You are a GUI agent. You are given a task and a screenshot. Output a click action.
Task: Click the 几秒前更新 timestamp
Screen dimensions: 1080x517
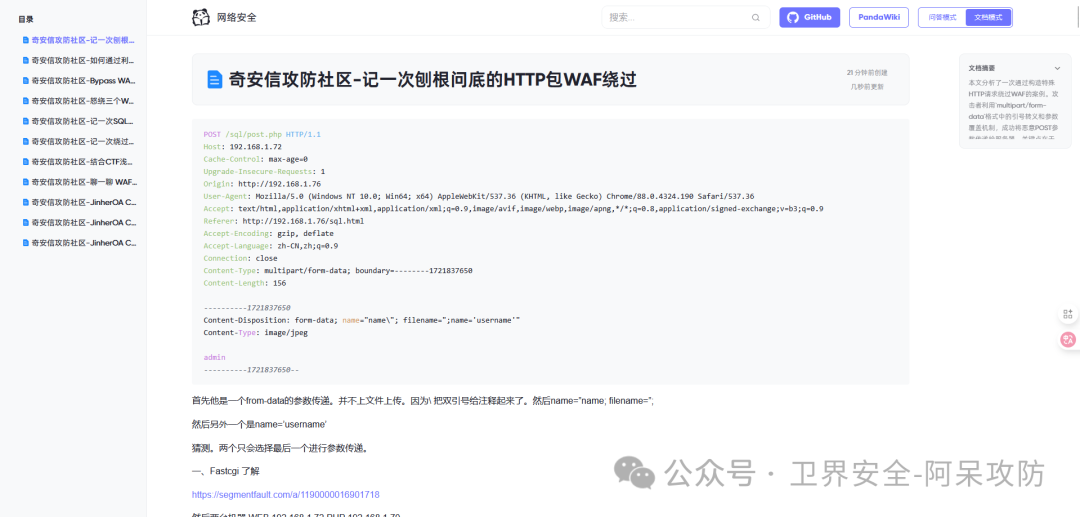(x=866, y=87)
